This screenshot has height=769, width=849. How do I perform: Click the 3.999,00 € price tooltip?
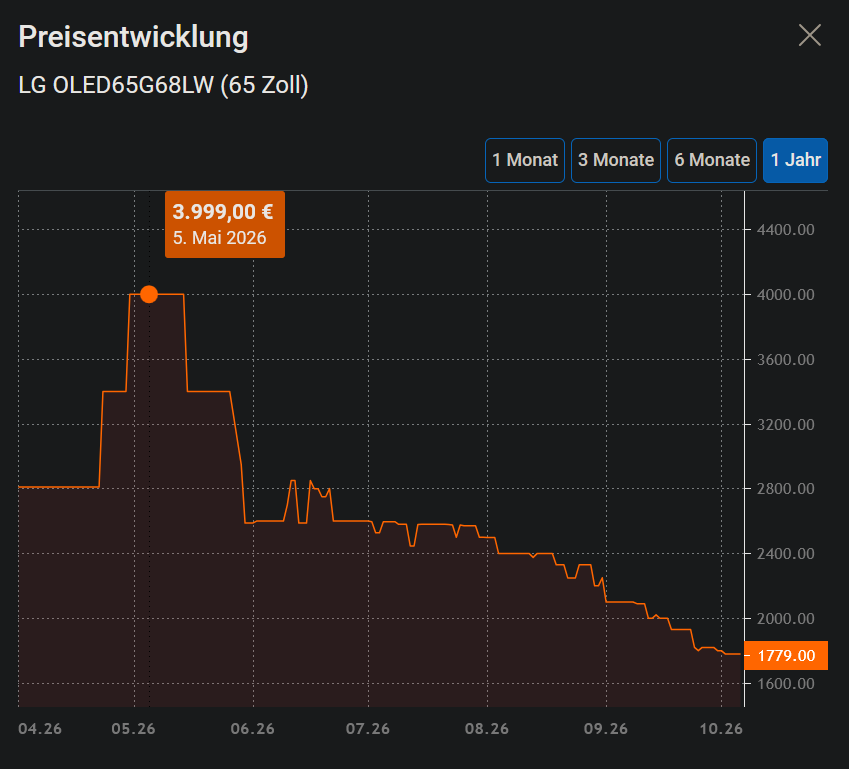tap(225, 224)
